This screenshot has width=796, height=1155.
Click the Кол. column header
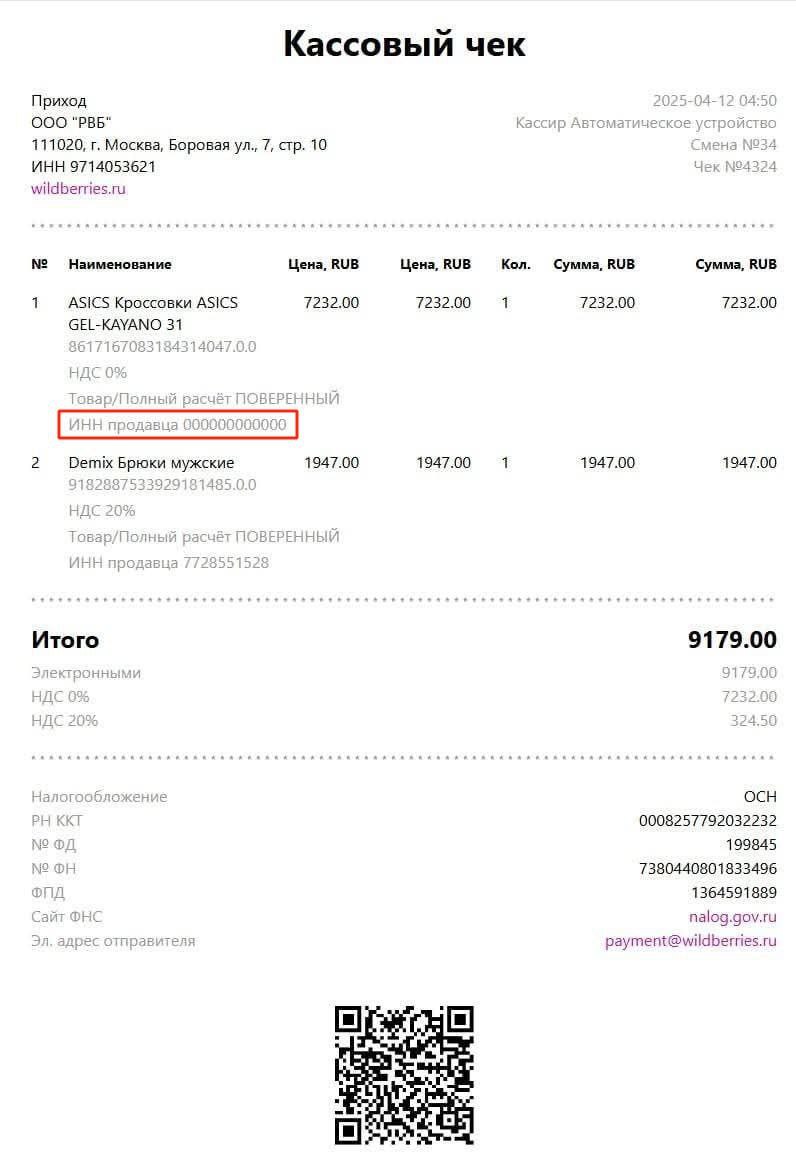514,265
